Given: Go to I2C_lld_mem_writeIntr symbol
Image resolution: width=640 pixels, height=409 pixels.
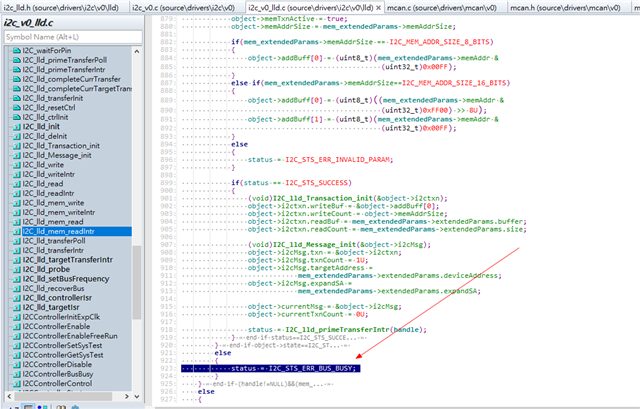Looking at the screenshot, I should (x=59, y=212).
